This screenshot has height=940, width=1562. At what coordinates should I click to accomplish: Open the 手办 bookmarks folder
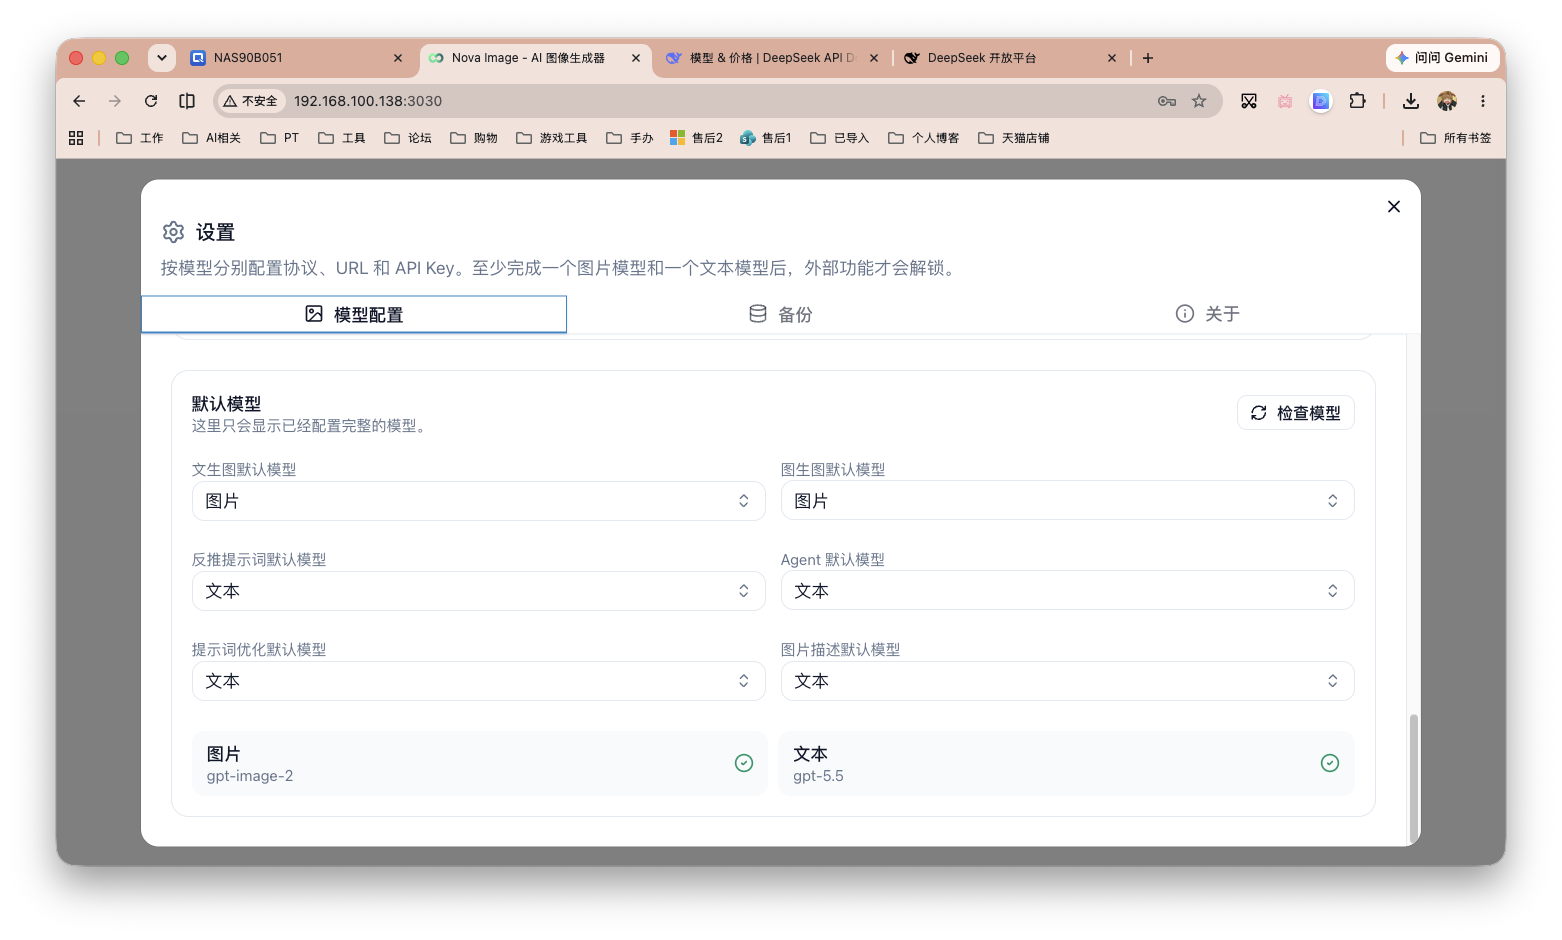(630, 138)
